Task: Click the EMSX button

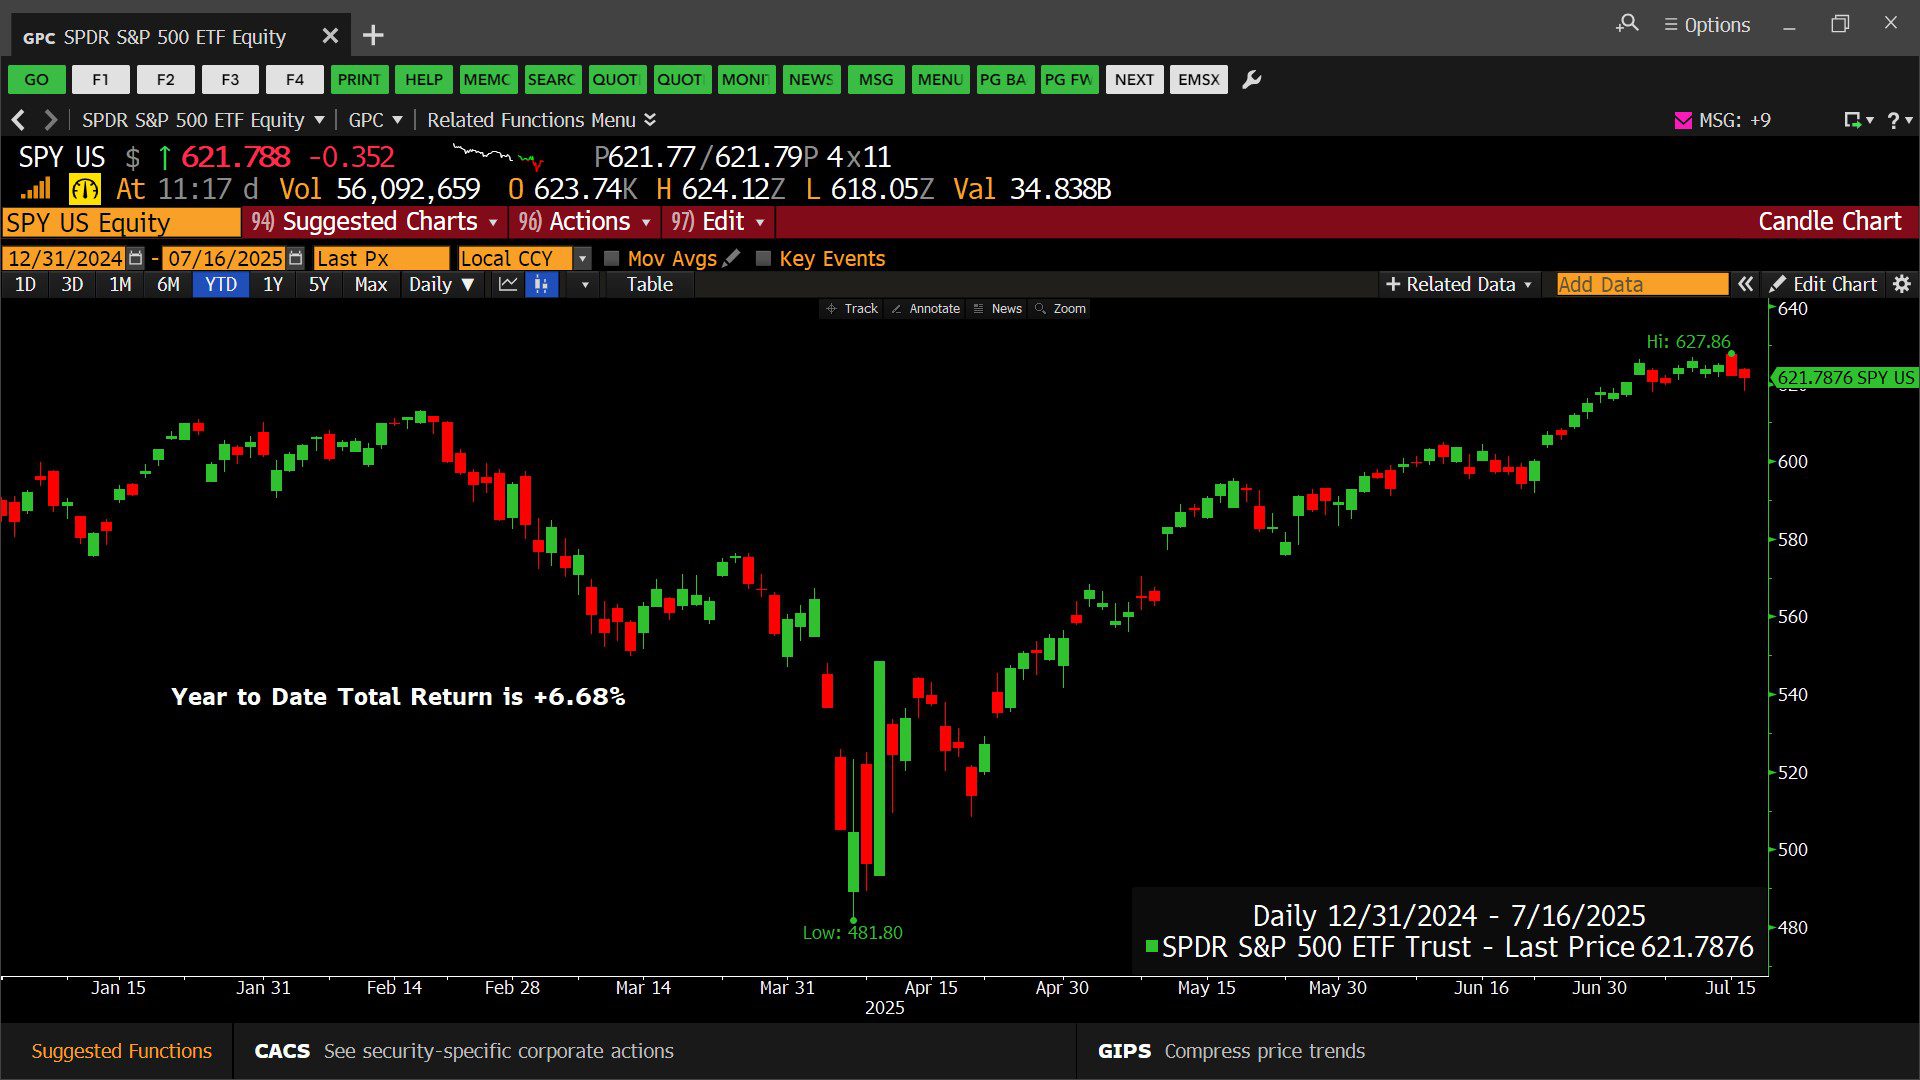Action: click(1199, 80)
